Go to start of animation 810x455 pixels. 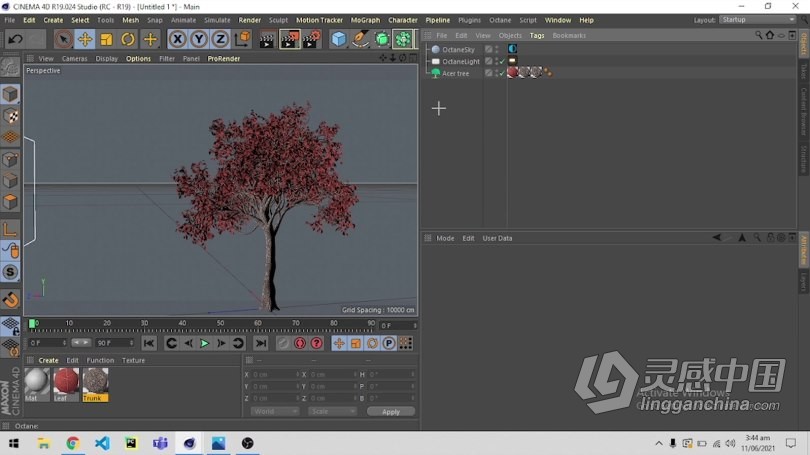coord(149,343)
